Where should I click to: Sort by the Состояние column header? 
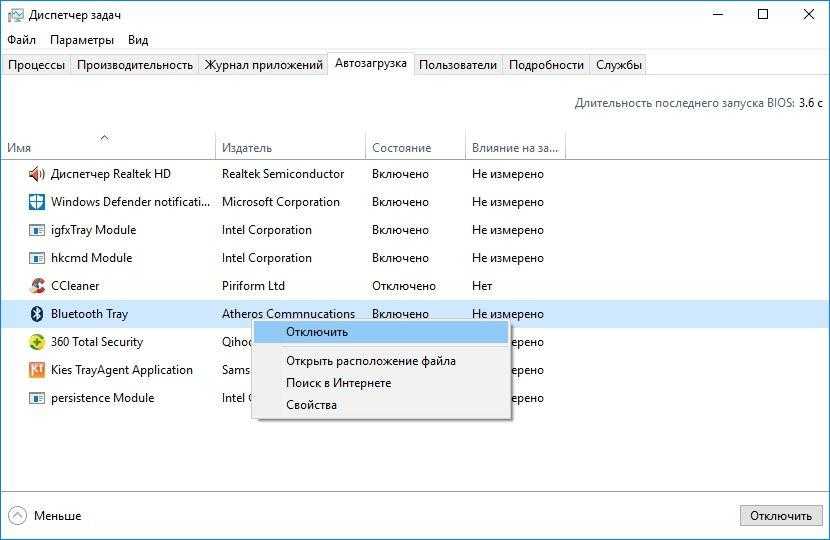(x=401, y=148)
